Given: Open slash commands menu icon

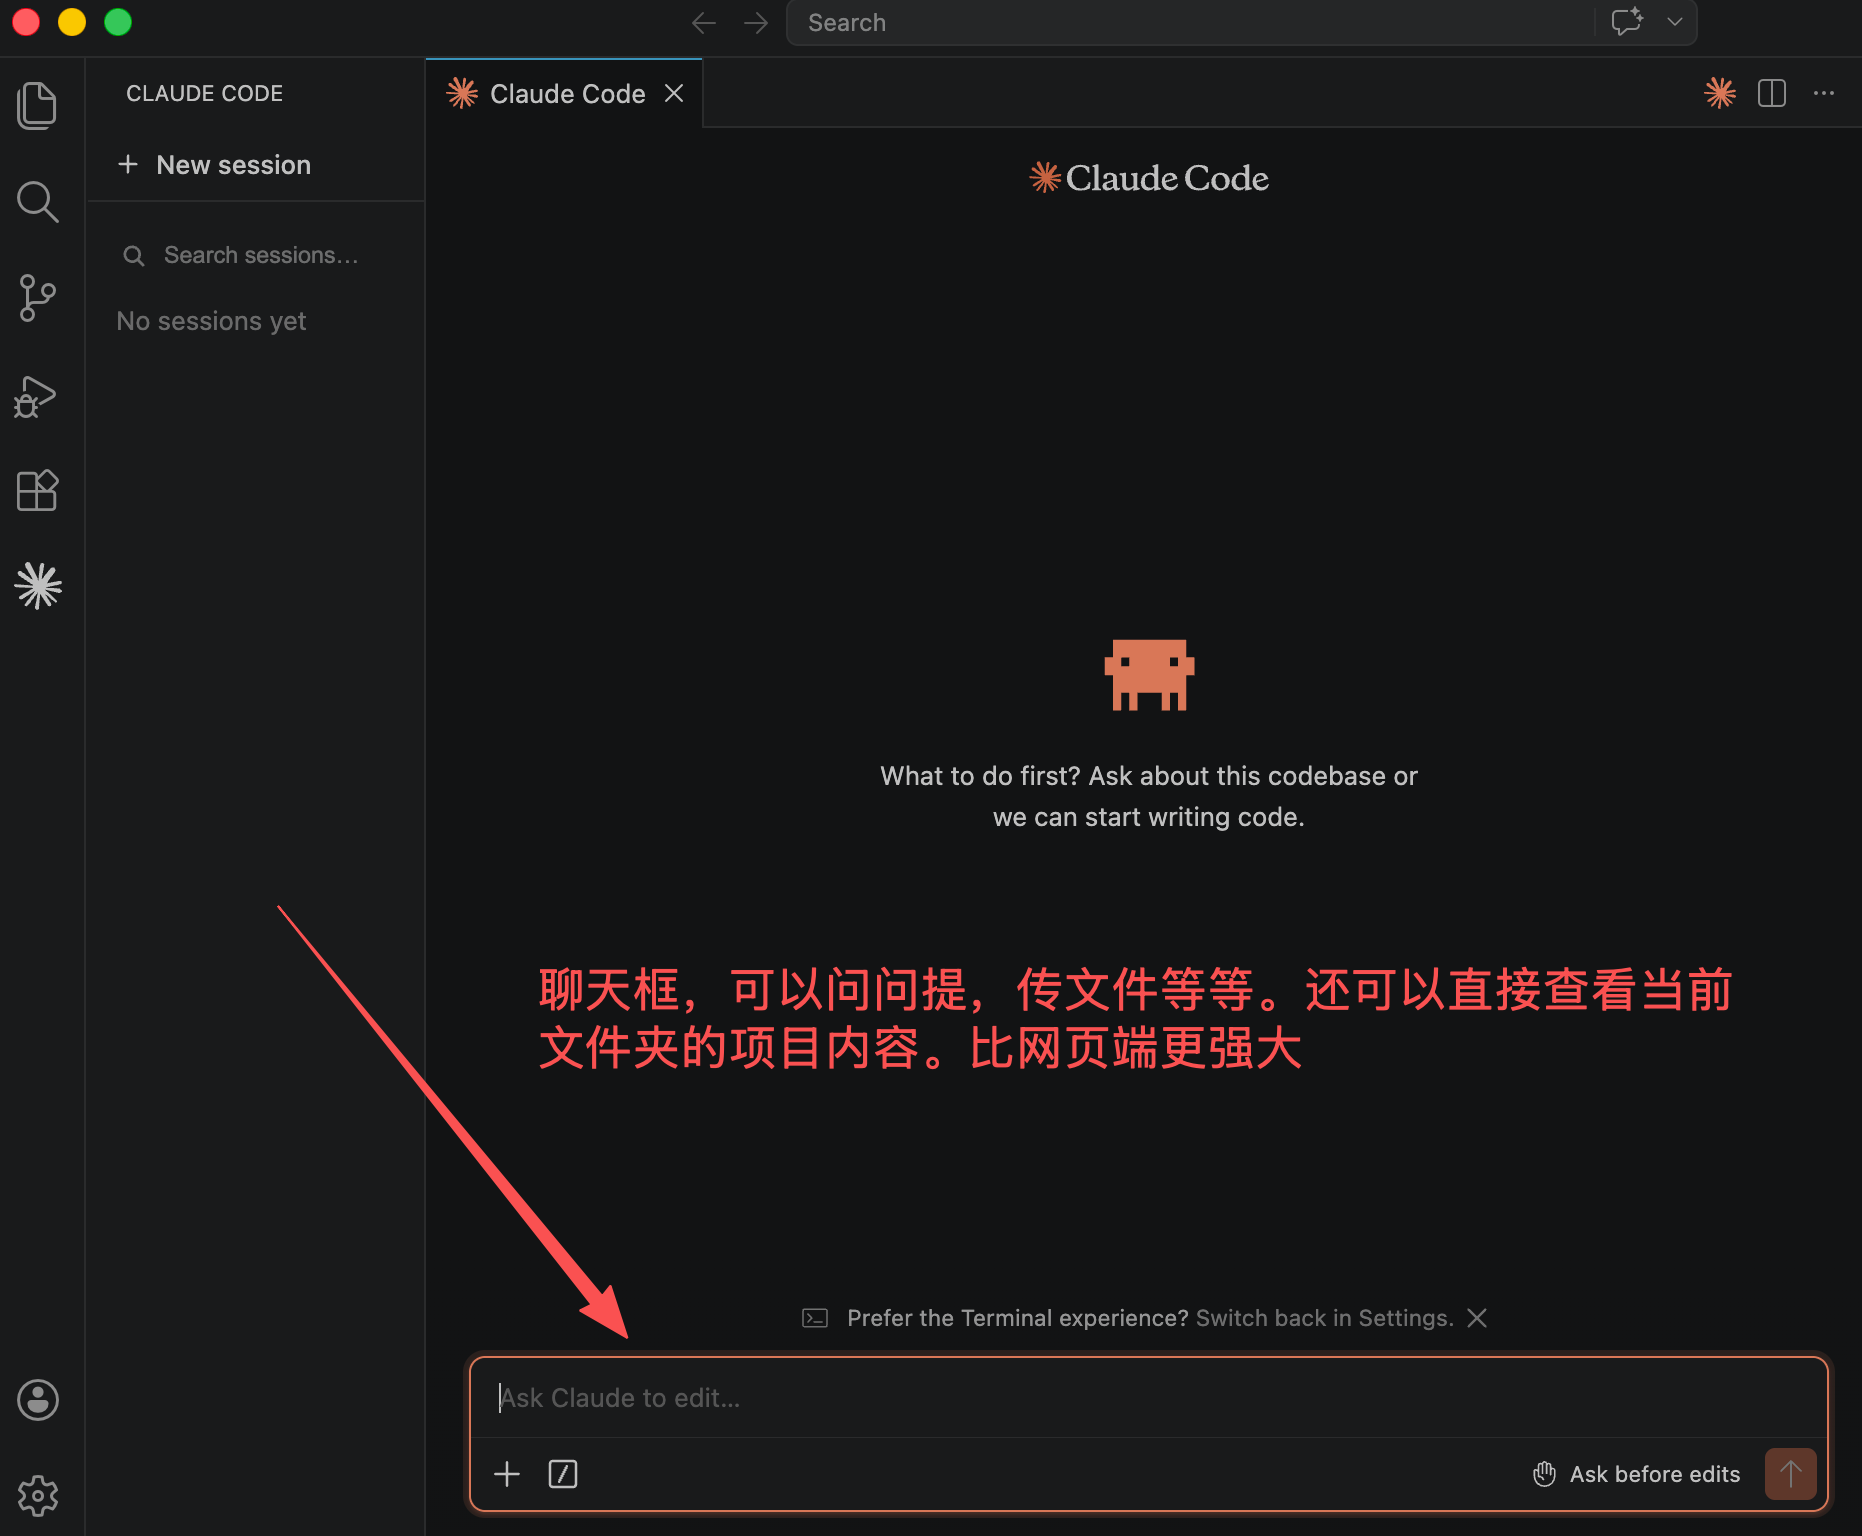Looking at the screenshot, I should (563, 1474).
